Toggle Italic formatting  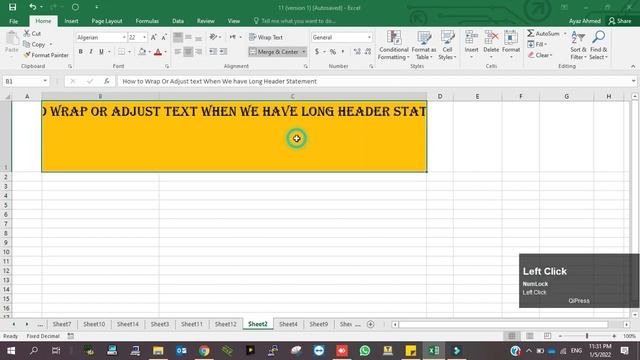tap(91, 52)
